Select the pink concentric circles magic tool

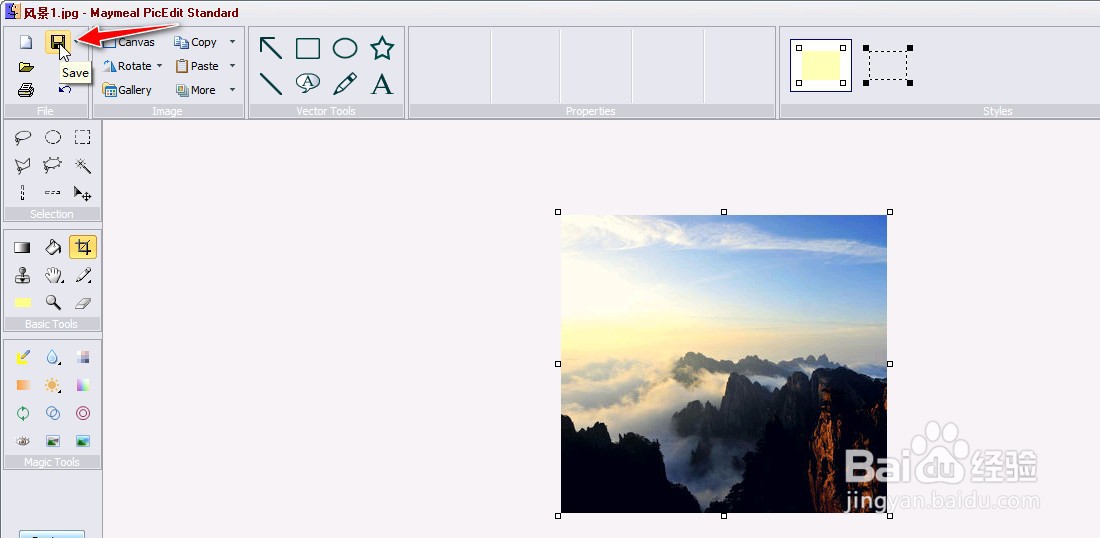83,413
